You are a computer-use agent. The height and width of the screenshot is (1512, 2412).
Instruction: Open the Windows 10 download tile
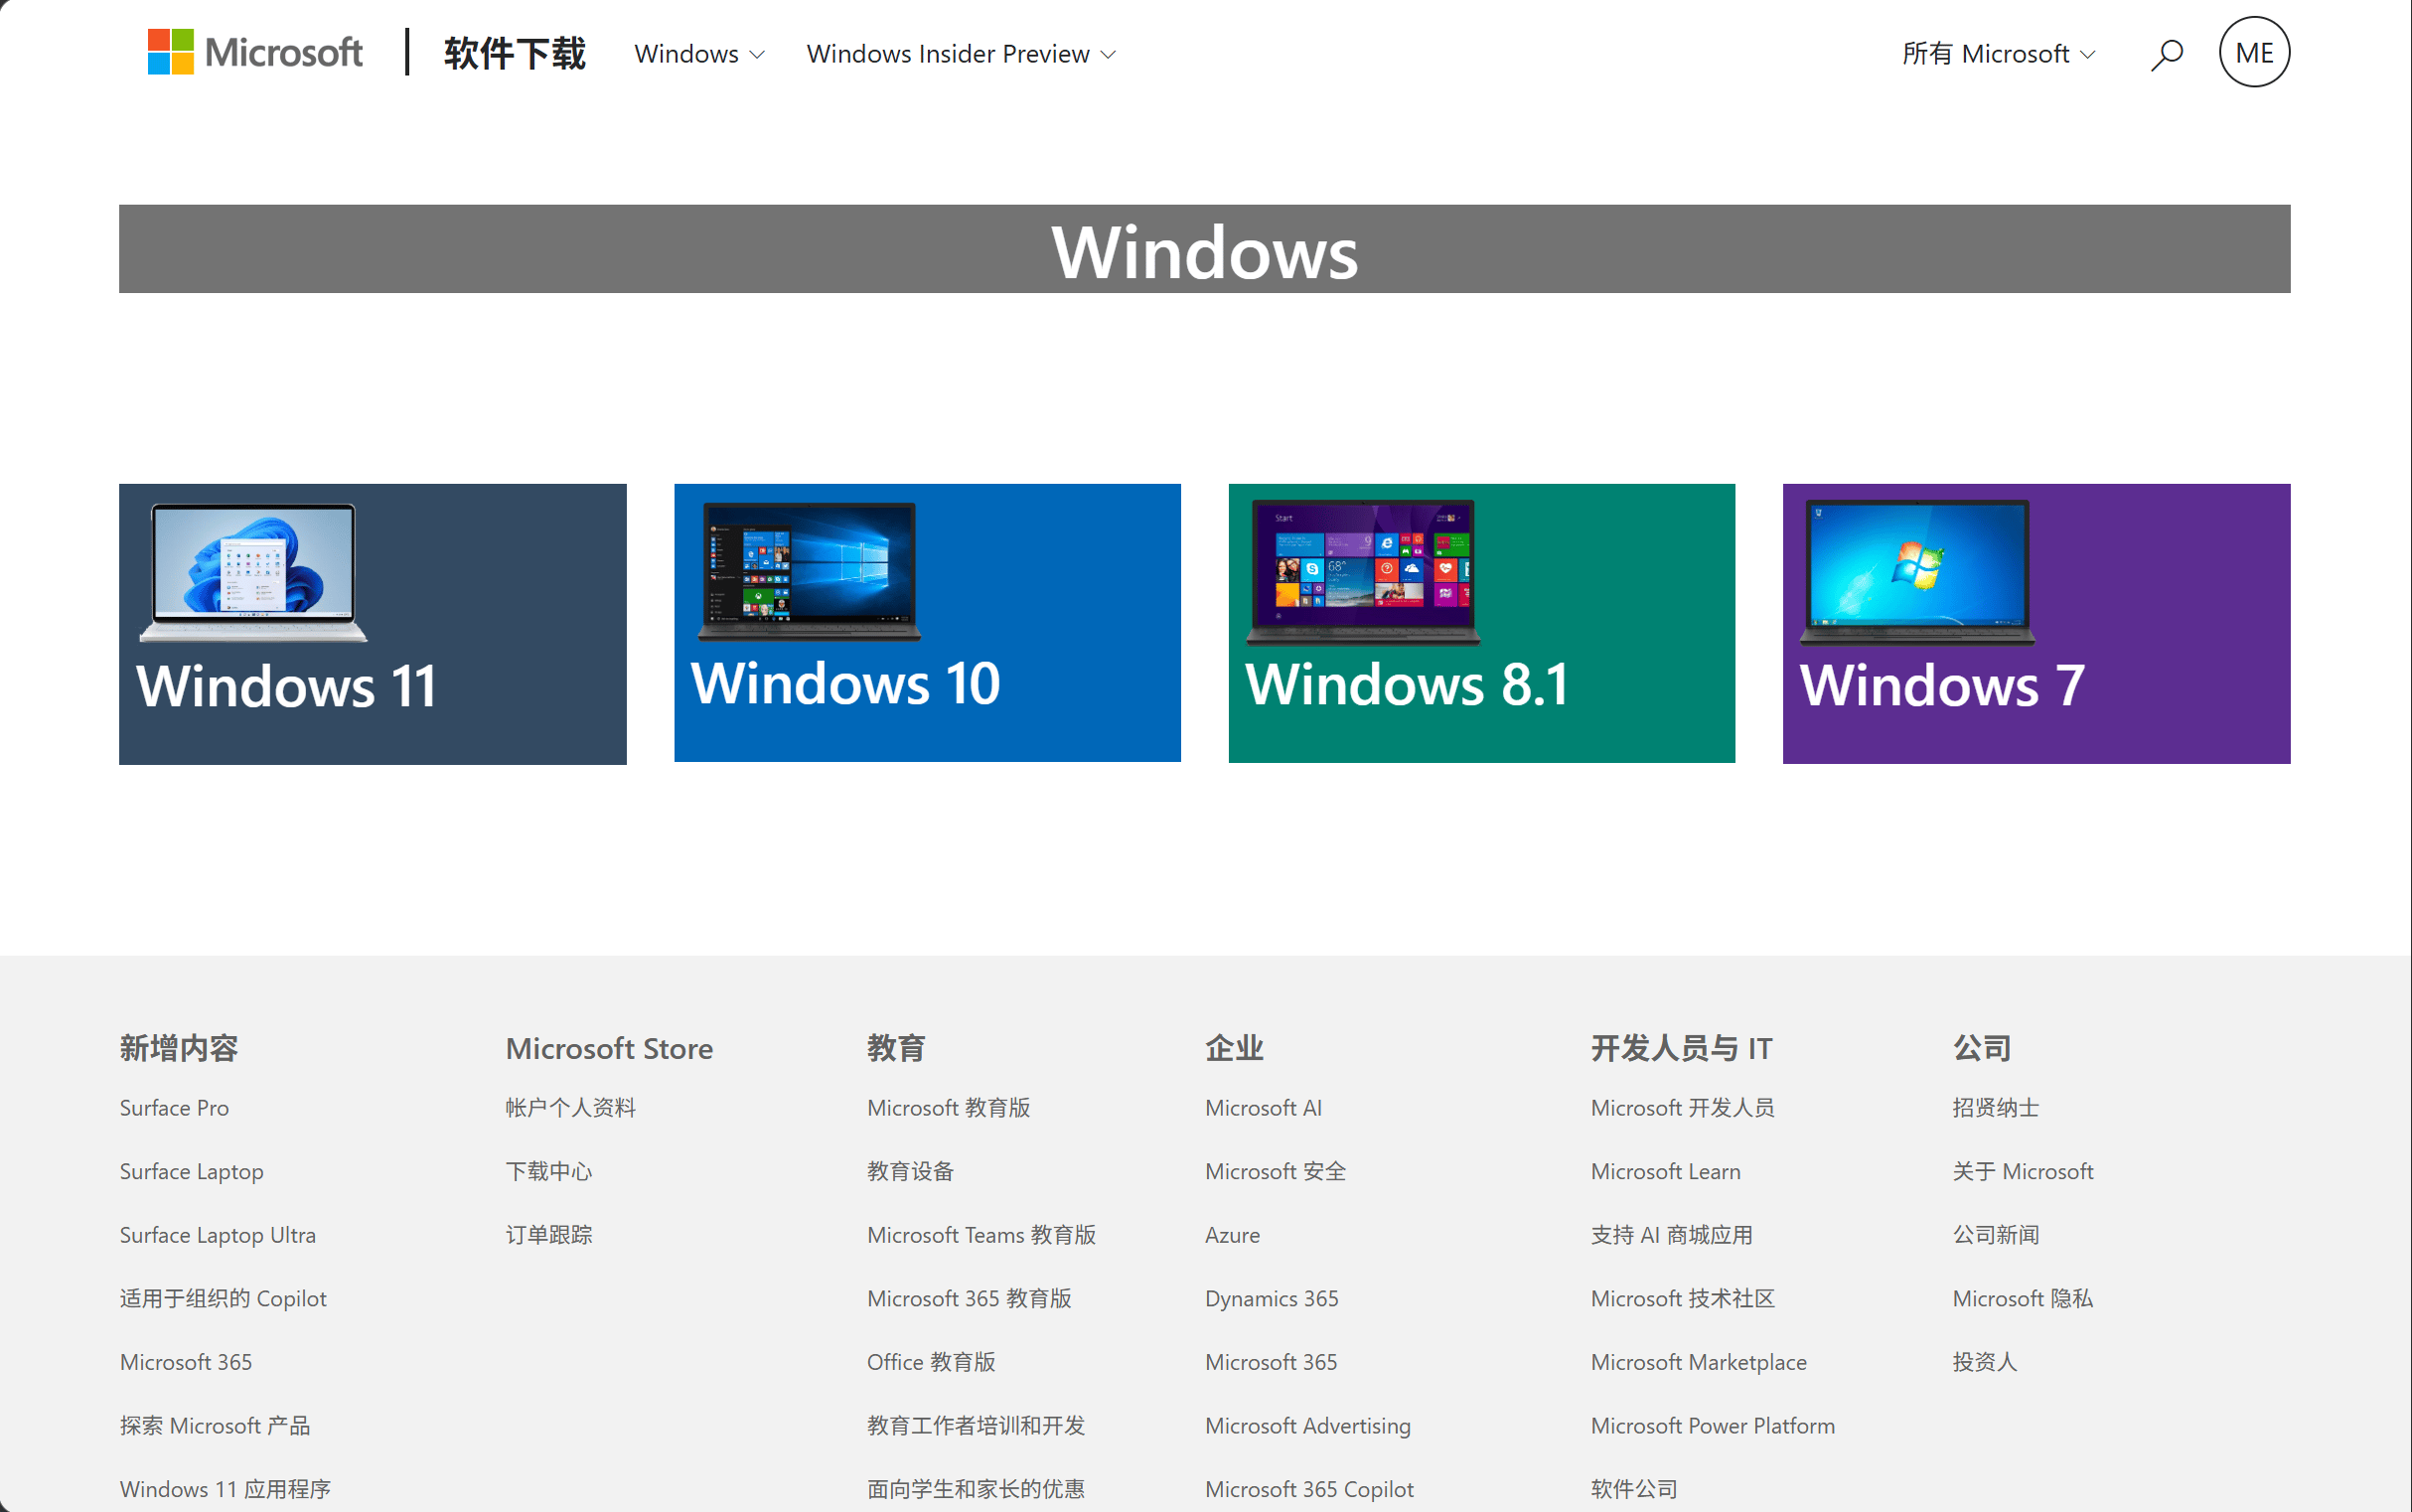927,623
